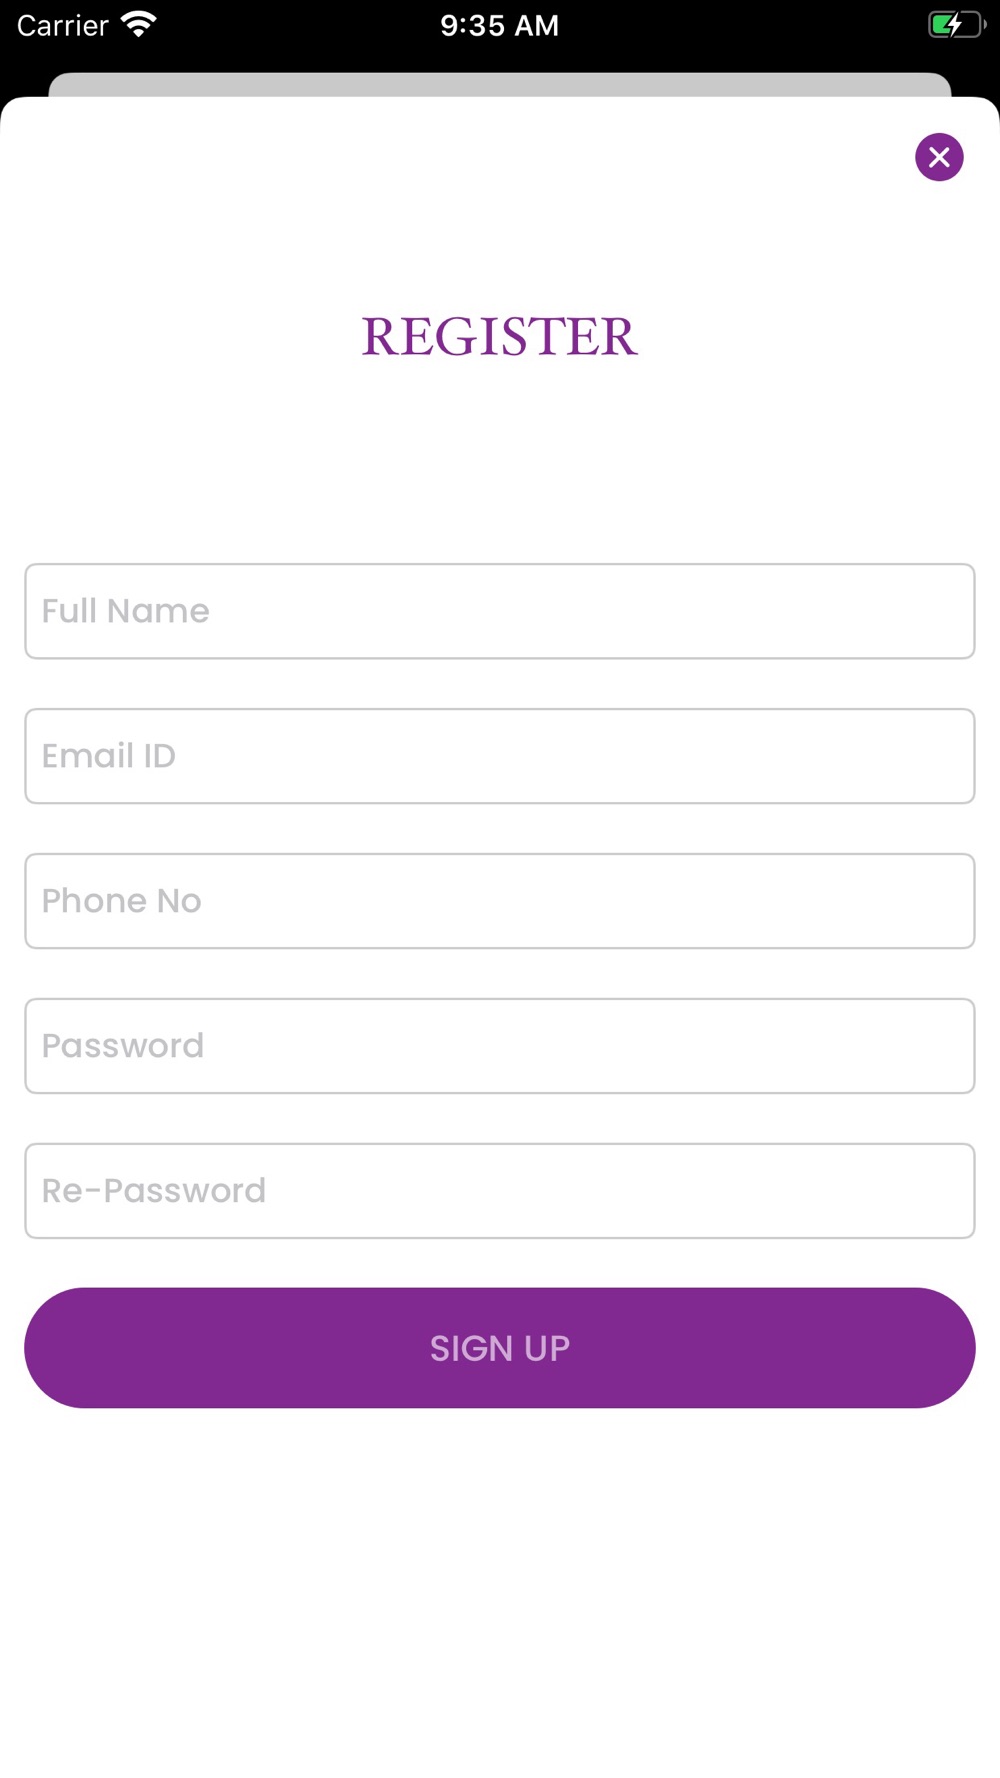Tap the gray card behind the sheet
Screen dimensions: 1000x1778
click(500, 84)
